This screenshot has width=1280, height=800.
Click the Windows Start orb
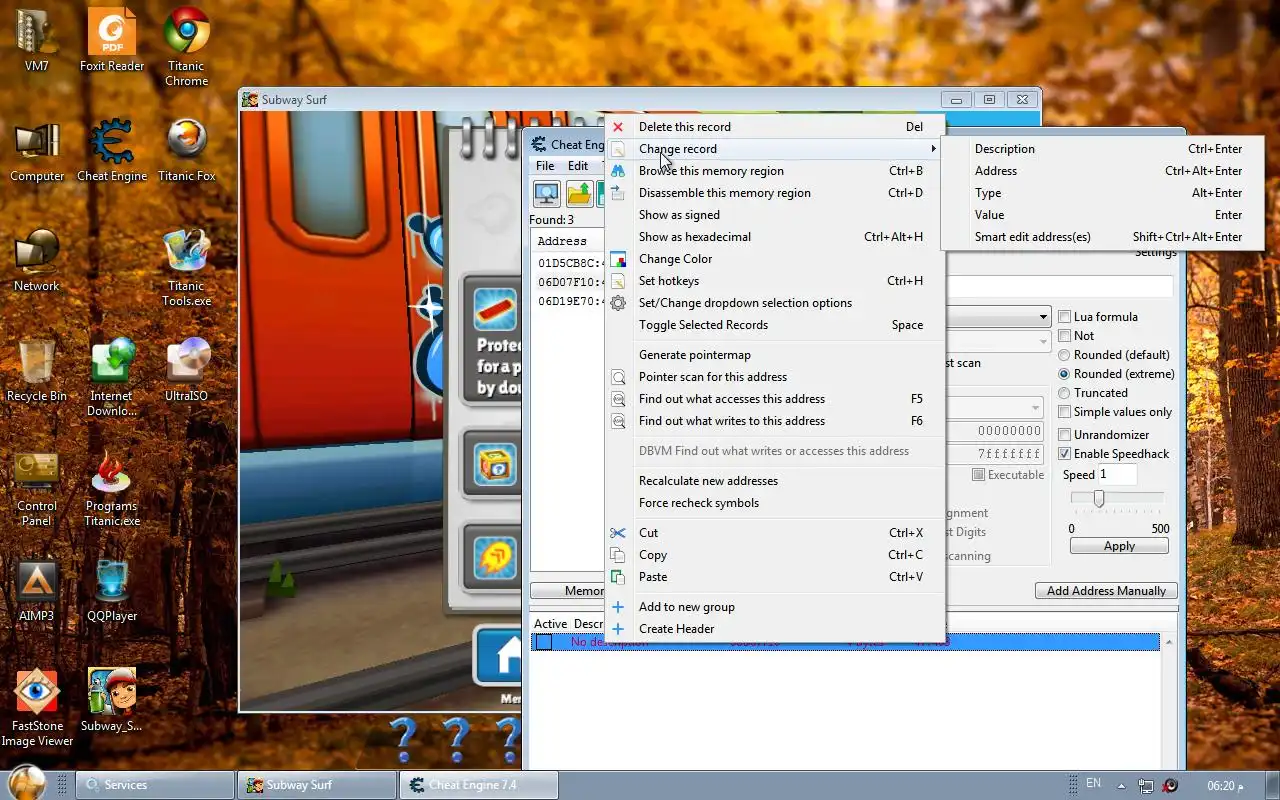coord(26,782)
